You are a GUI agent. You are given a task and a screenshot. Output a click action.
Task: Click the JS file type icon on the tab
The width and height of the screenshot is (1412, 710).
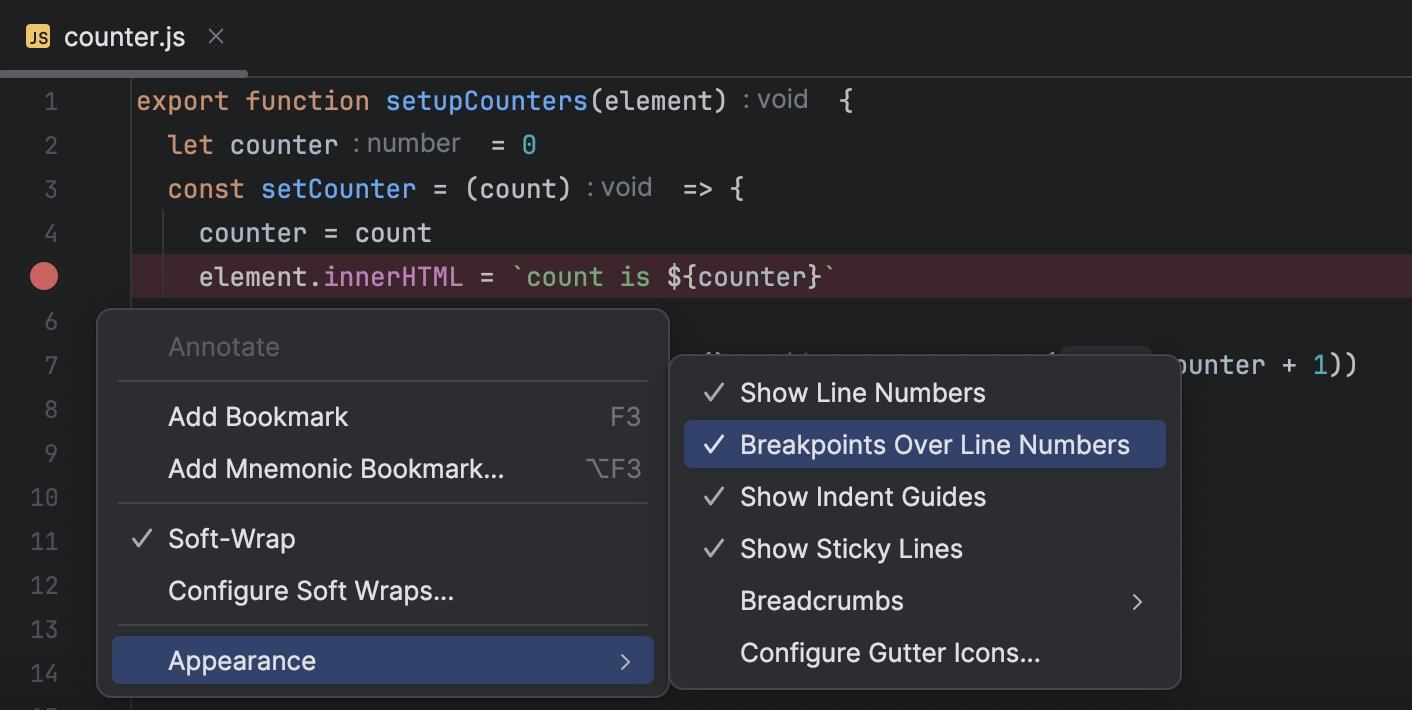pyautogui.click(x=38, y=37)
